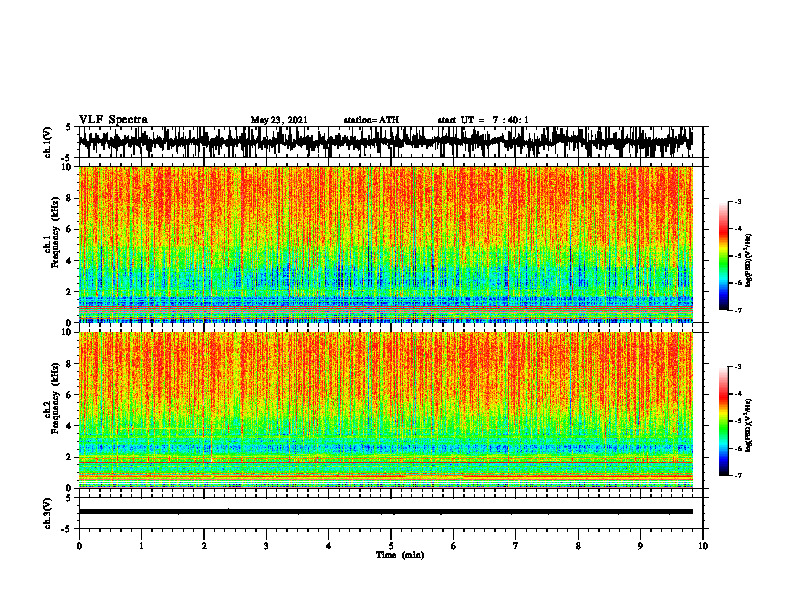Click the time-axis tick label '2'
The height and width of the screenshot is (612, 792).
(x=204, y=546)
